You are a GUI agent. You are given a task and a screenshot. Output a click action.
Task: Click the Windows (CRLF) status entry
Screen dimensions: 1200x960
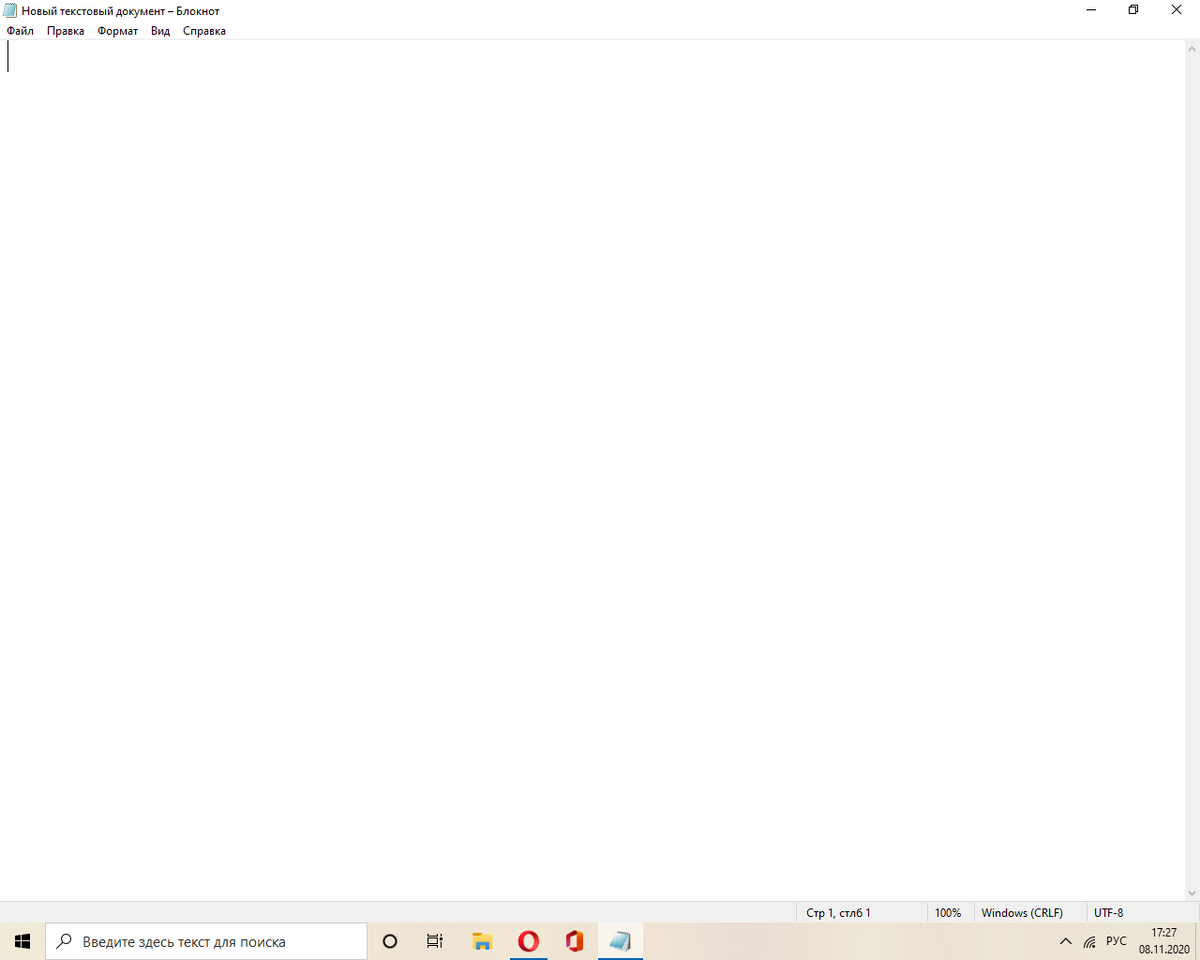pos(1021,912)
